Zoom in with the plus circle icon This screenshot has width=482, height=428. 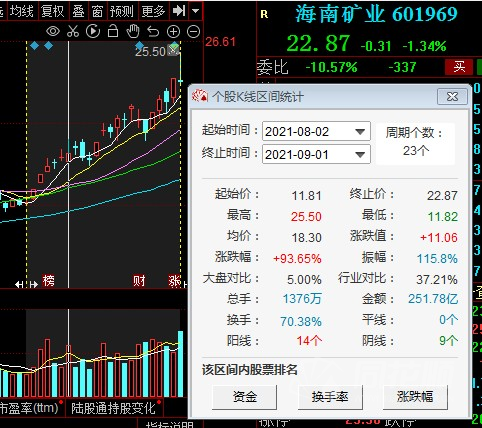(x=173, y=32)
